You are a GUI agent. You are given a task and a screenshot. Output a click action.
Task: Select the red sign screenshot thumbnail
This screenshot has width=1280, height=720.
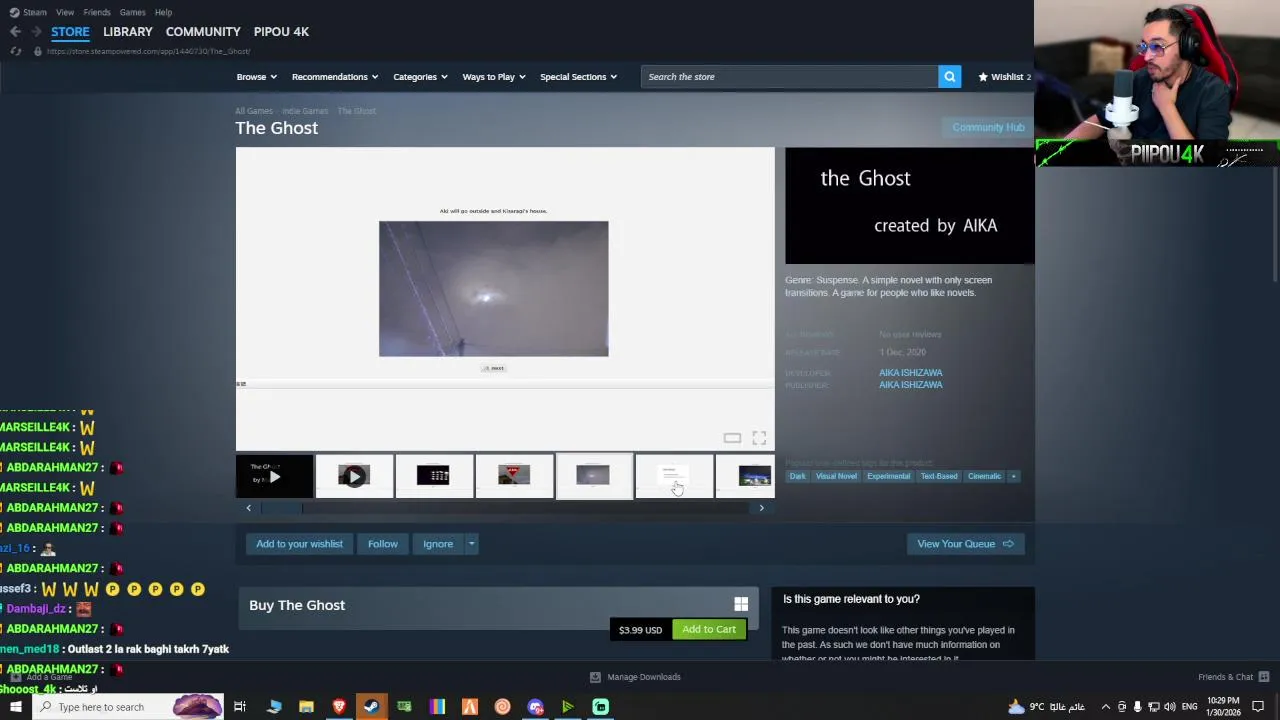click(514, 476)
